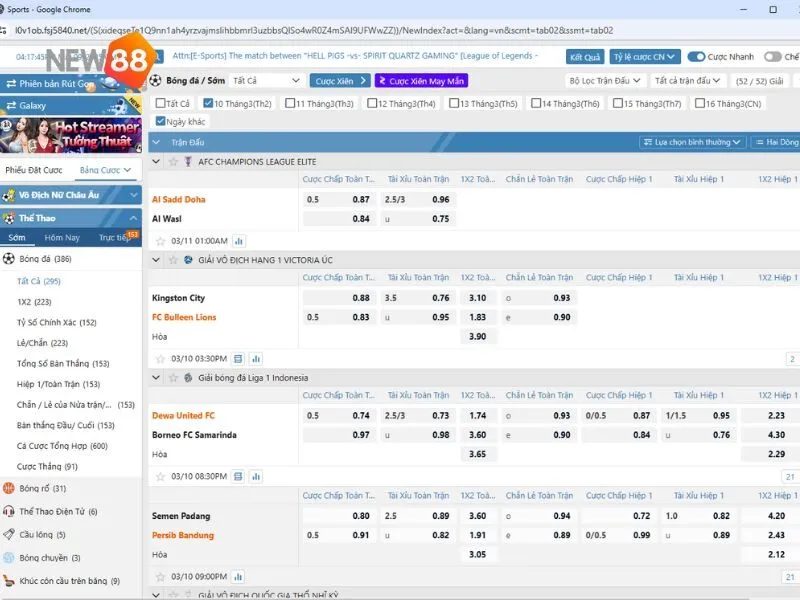Screen dimensions: 800x600
Task: Click the headset icon for Thể Thao Điện Tử
Action: pyautogui.click(x=9, y=511)
